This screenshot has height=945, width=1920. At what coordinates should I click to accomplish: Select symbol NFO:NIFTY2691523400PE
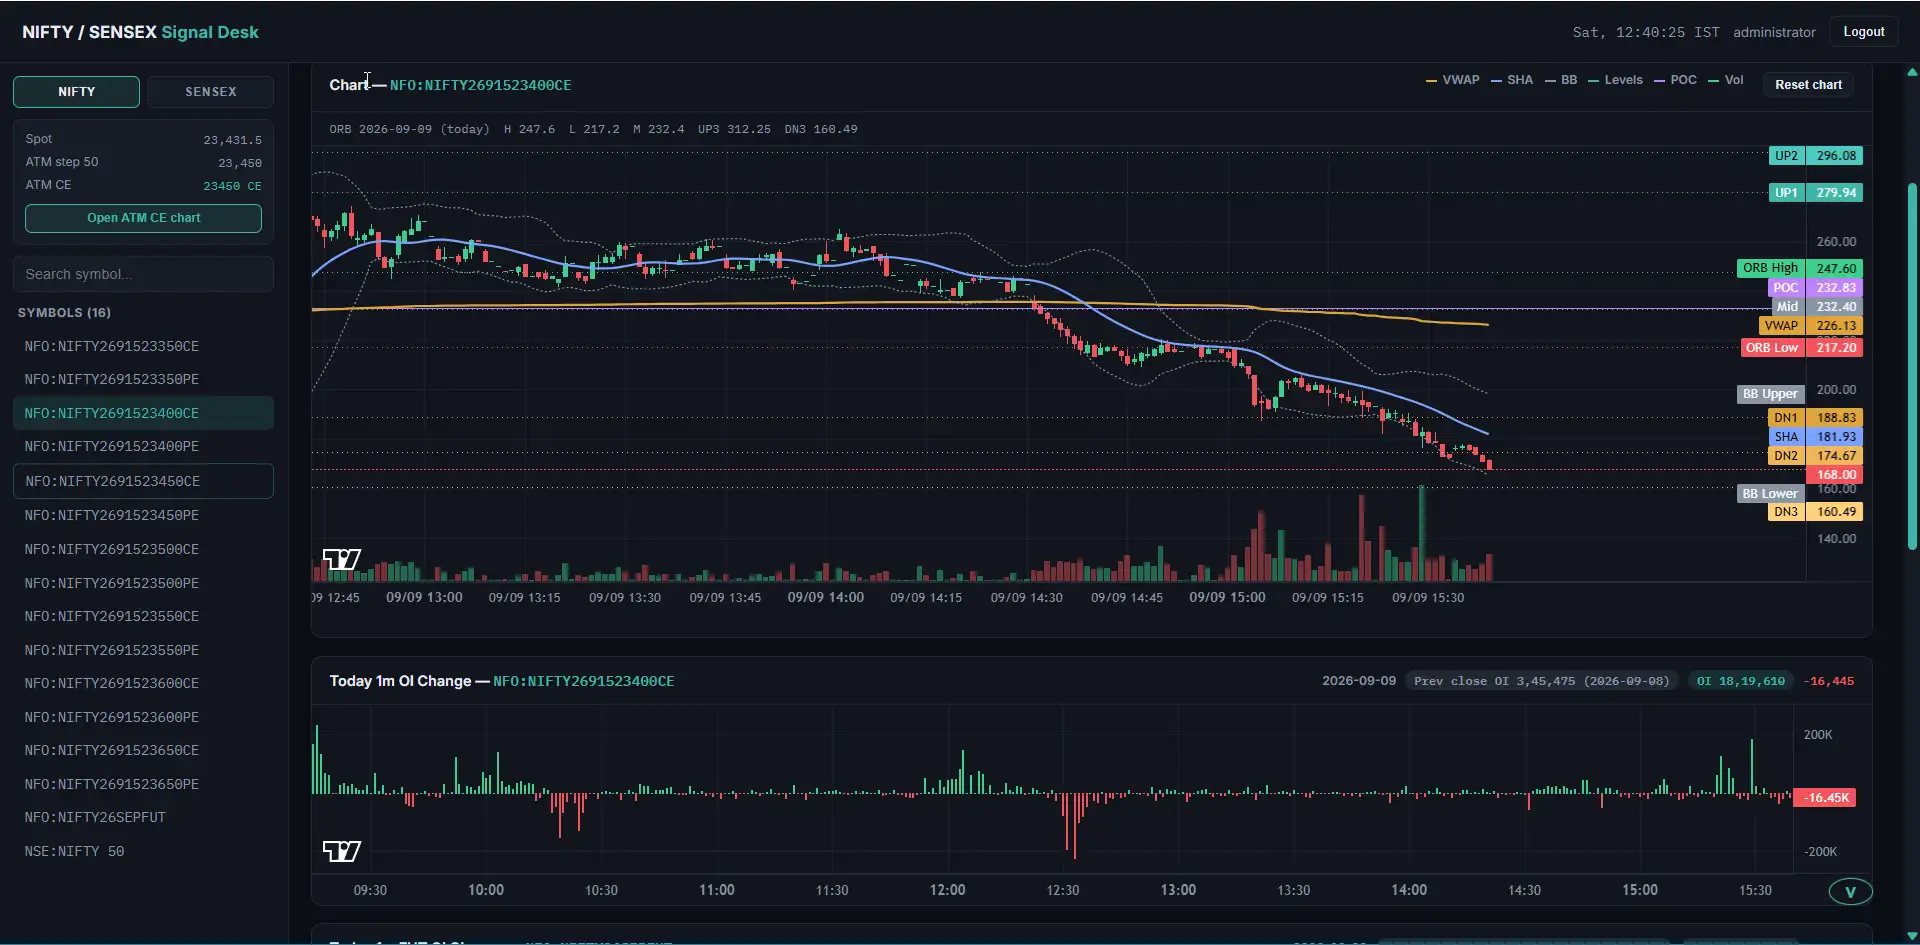pos(143,446)
